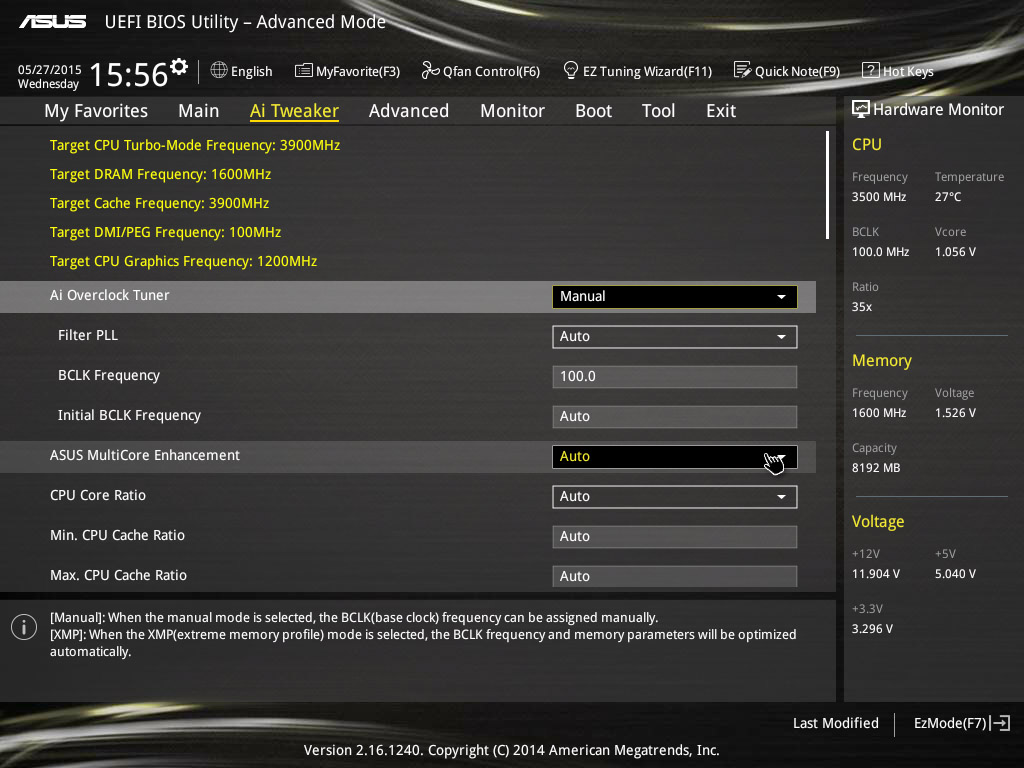Click the Hardware Monitor screen icon
This screenshot has width=1024, height=768.
tap(861, 109)
